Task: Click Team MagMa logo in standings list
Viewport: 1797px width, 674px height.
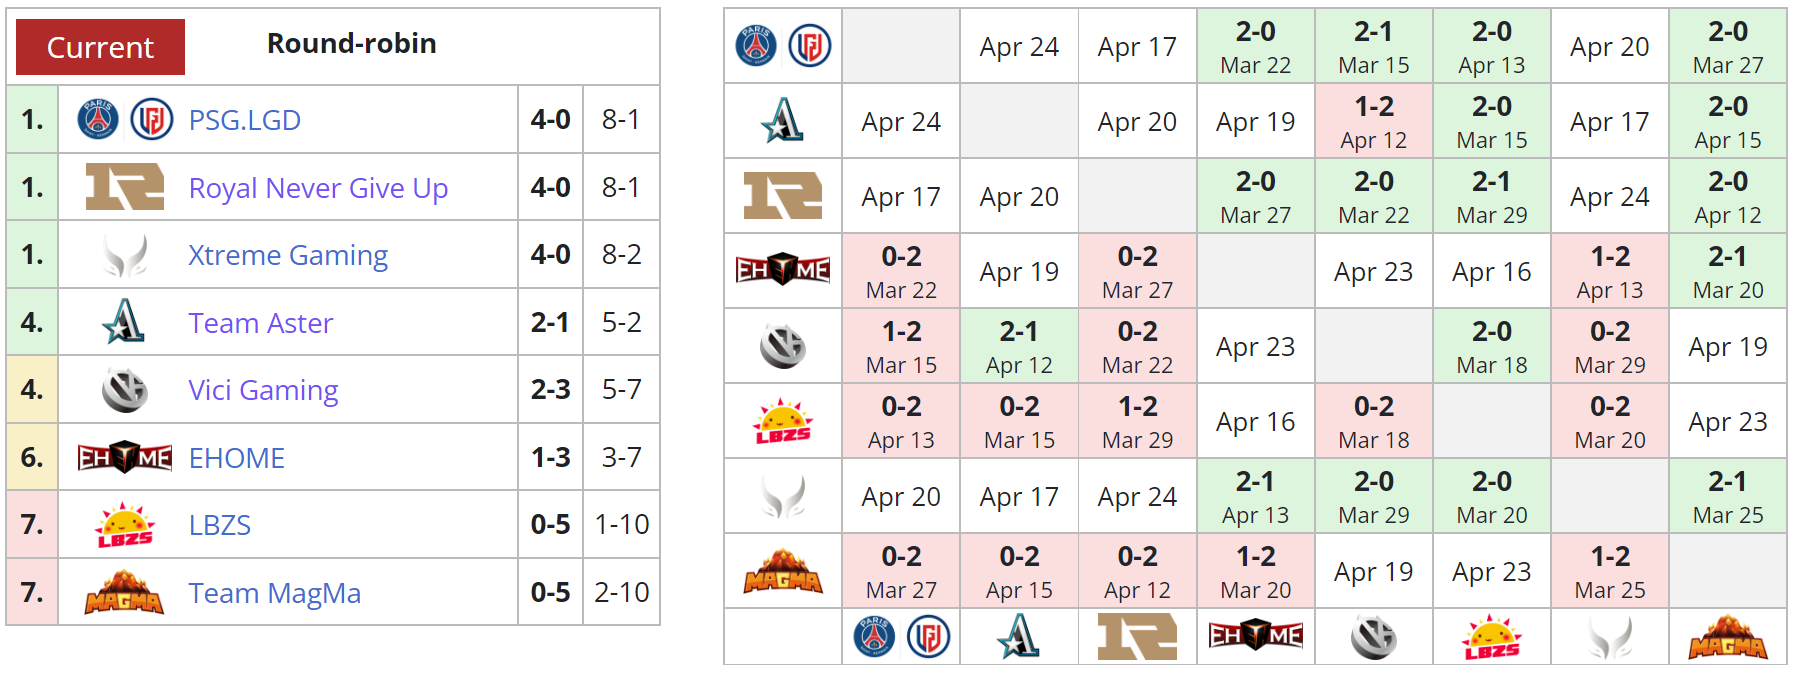Action: click(124, 593)
